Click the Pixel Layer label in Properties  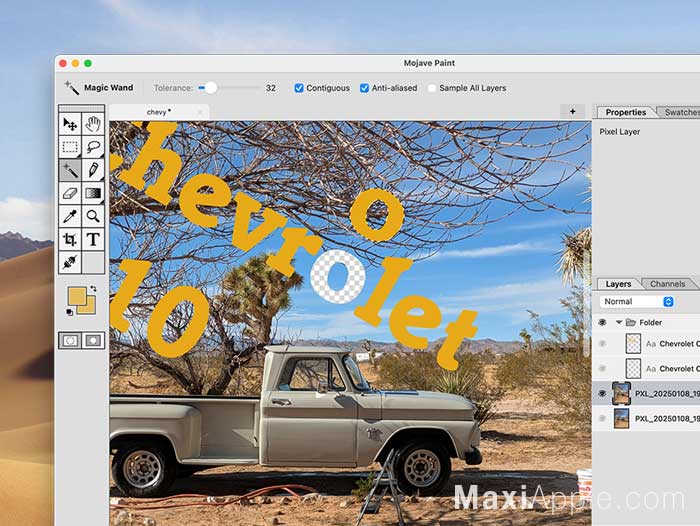tap(620, 132)
